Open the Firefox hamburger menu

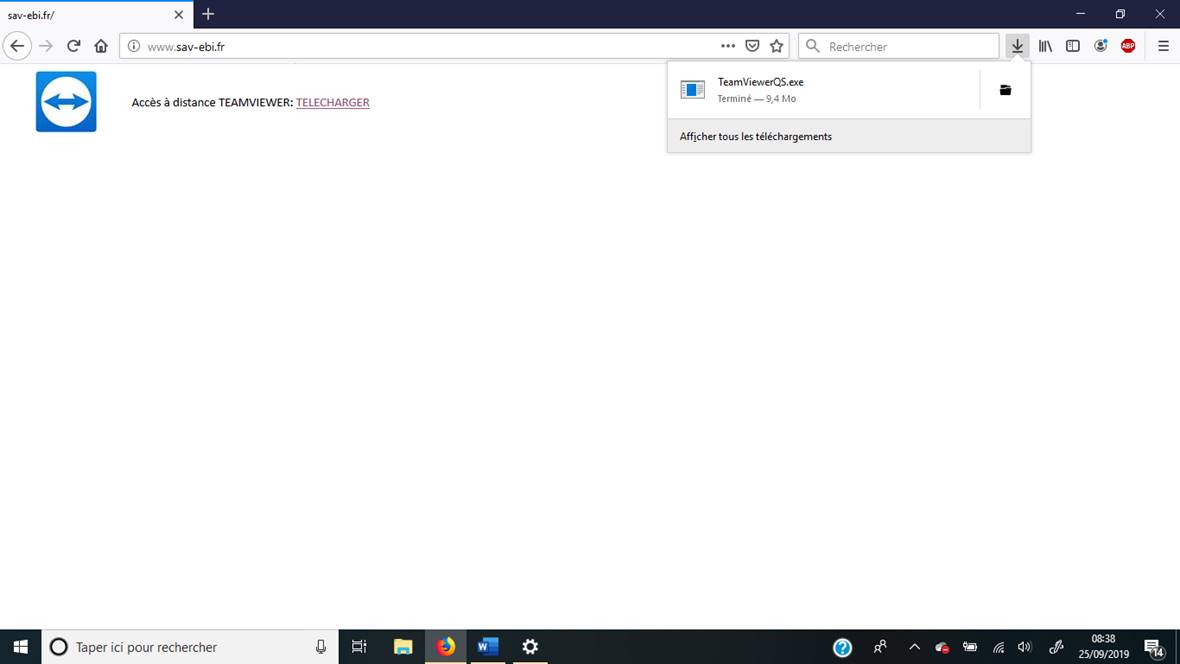[1163, 46]
